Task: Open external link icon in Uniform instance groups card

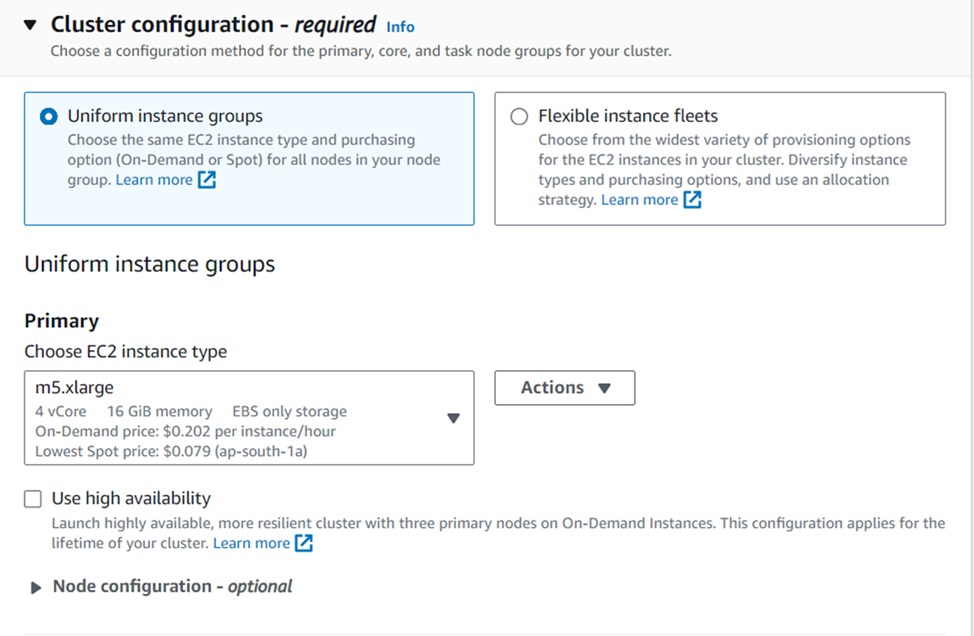Action: click(207, 180)
